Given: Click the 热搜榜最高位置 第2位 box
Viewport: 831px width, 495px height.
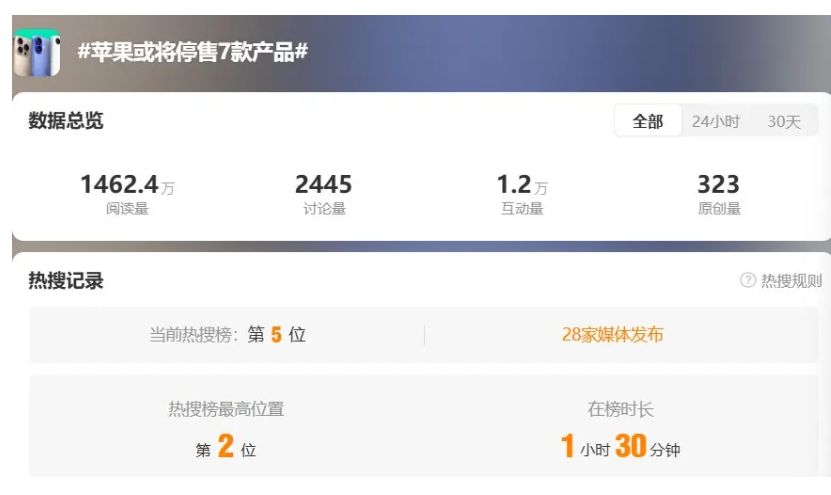Looking at the screenshot, I should coord(226,427).
